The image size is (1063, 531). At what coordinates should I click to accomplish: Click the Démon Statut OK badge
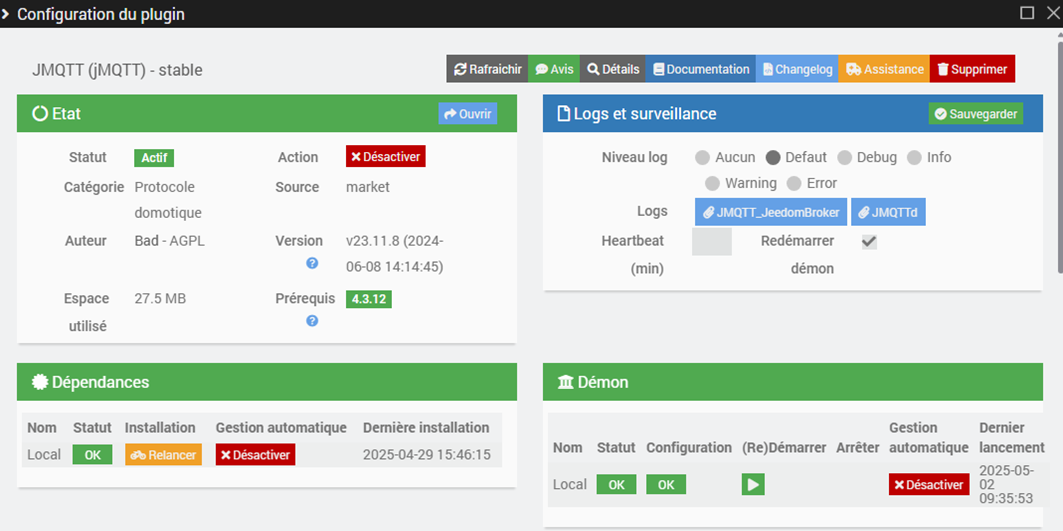click(616, 485)
